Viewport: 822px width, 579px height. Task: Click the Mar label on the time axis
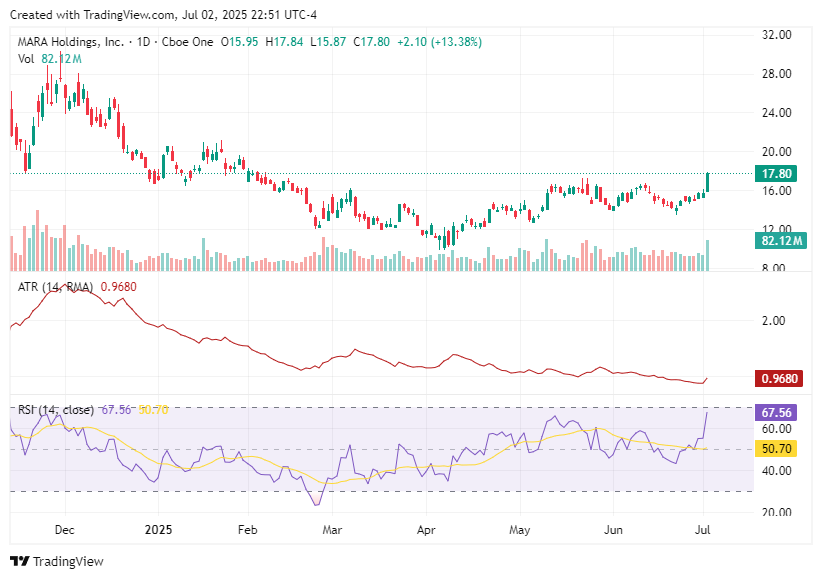coord(332,530)
